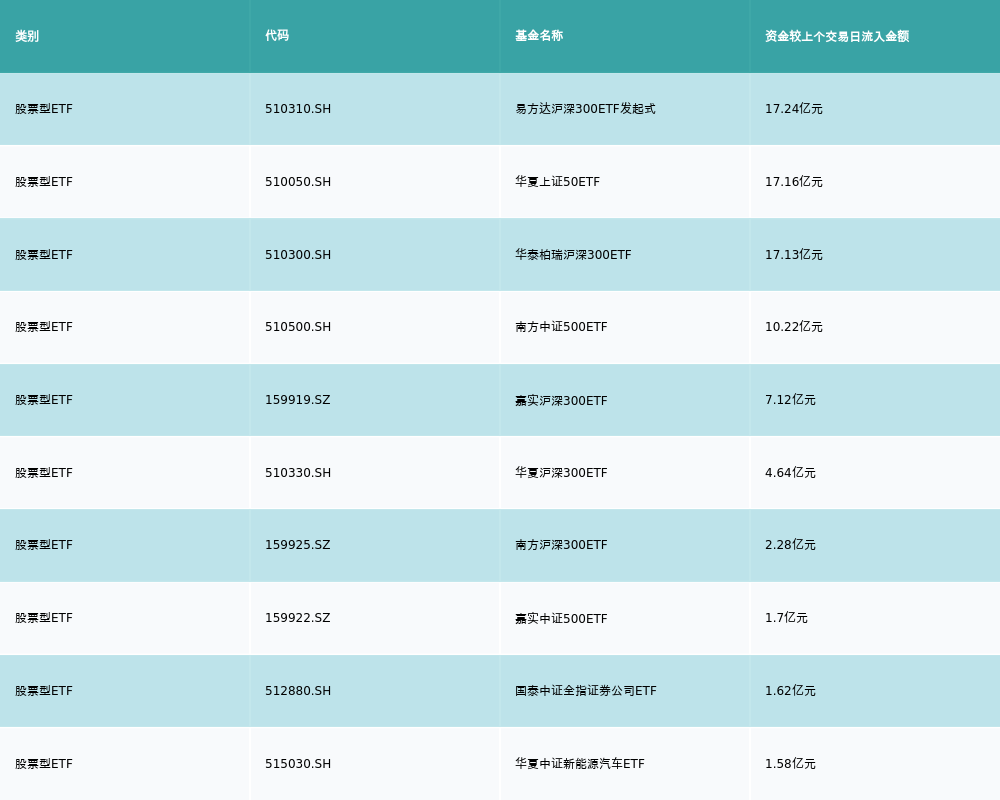
Task: Click inflow amount 2.28亿元
Action: pyautogui.click(x=790, y=545)
